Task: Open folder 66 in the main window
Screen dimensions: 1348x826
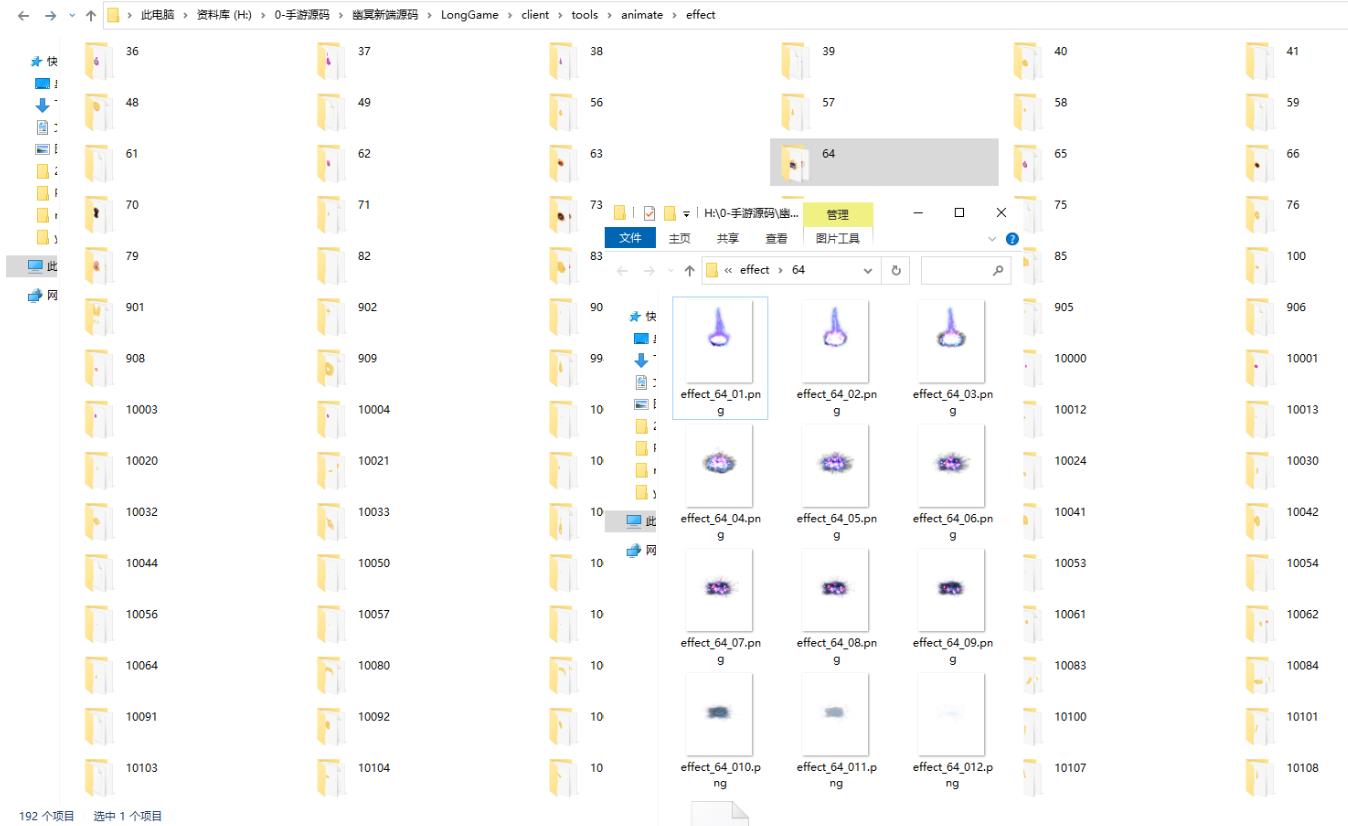Action: point(1293,154)
